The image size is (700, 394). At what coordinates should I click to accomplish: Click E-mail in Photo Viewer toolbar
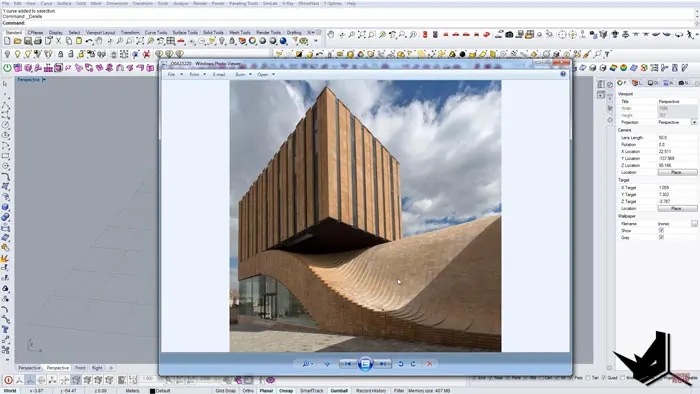click(219, 75)
